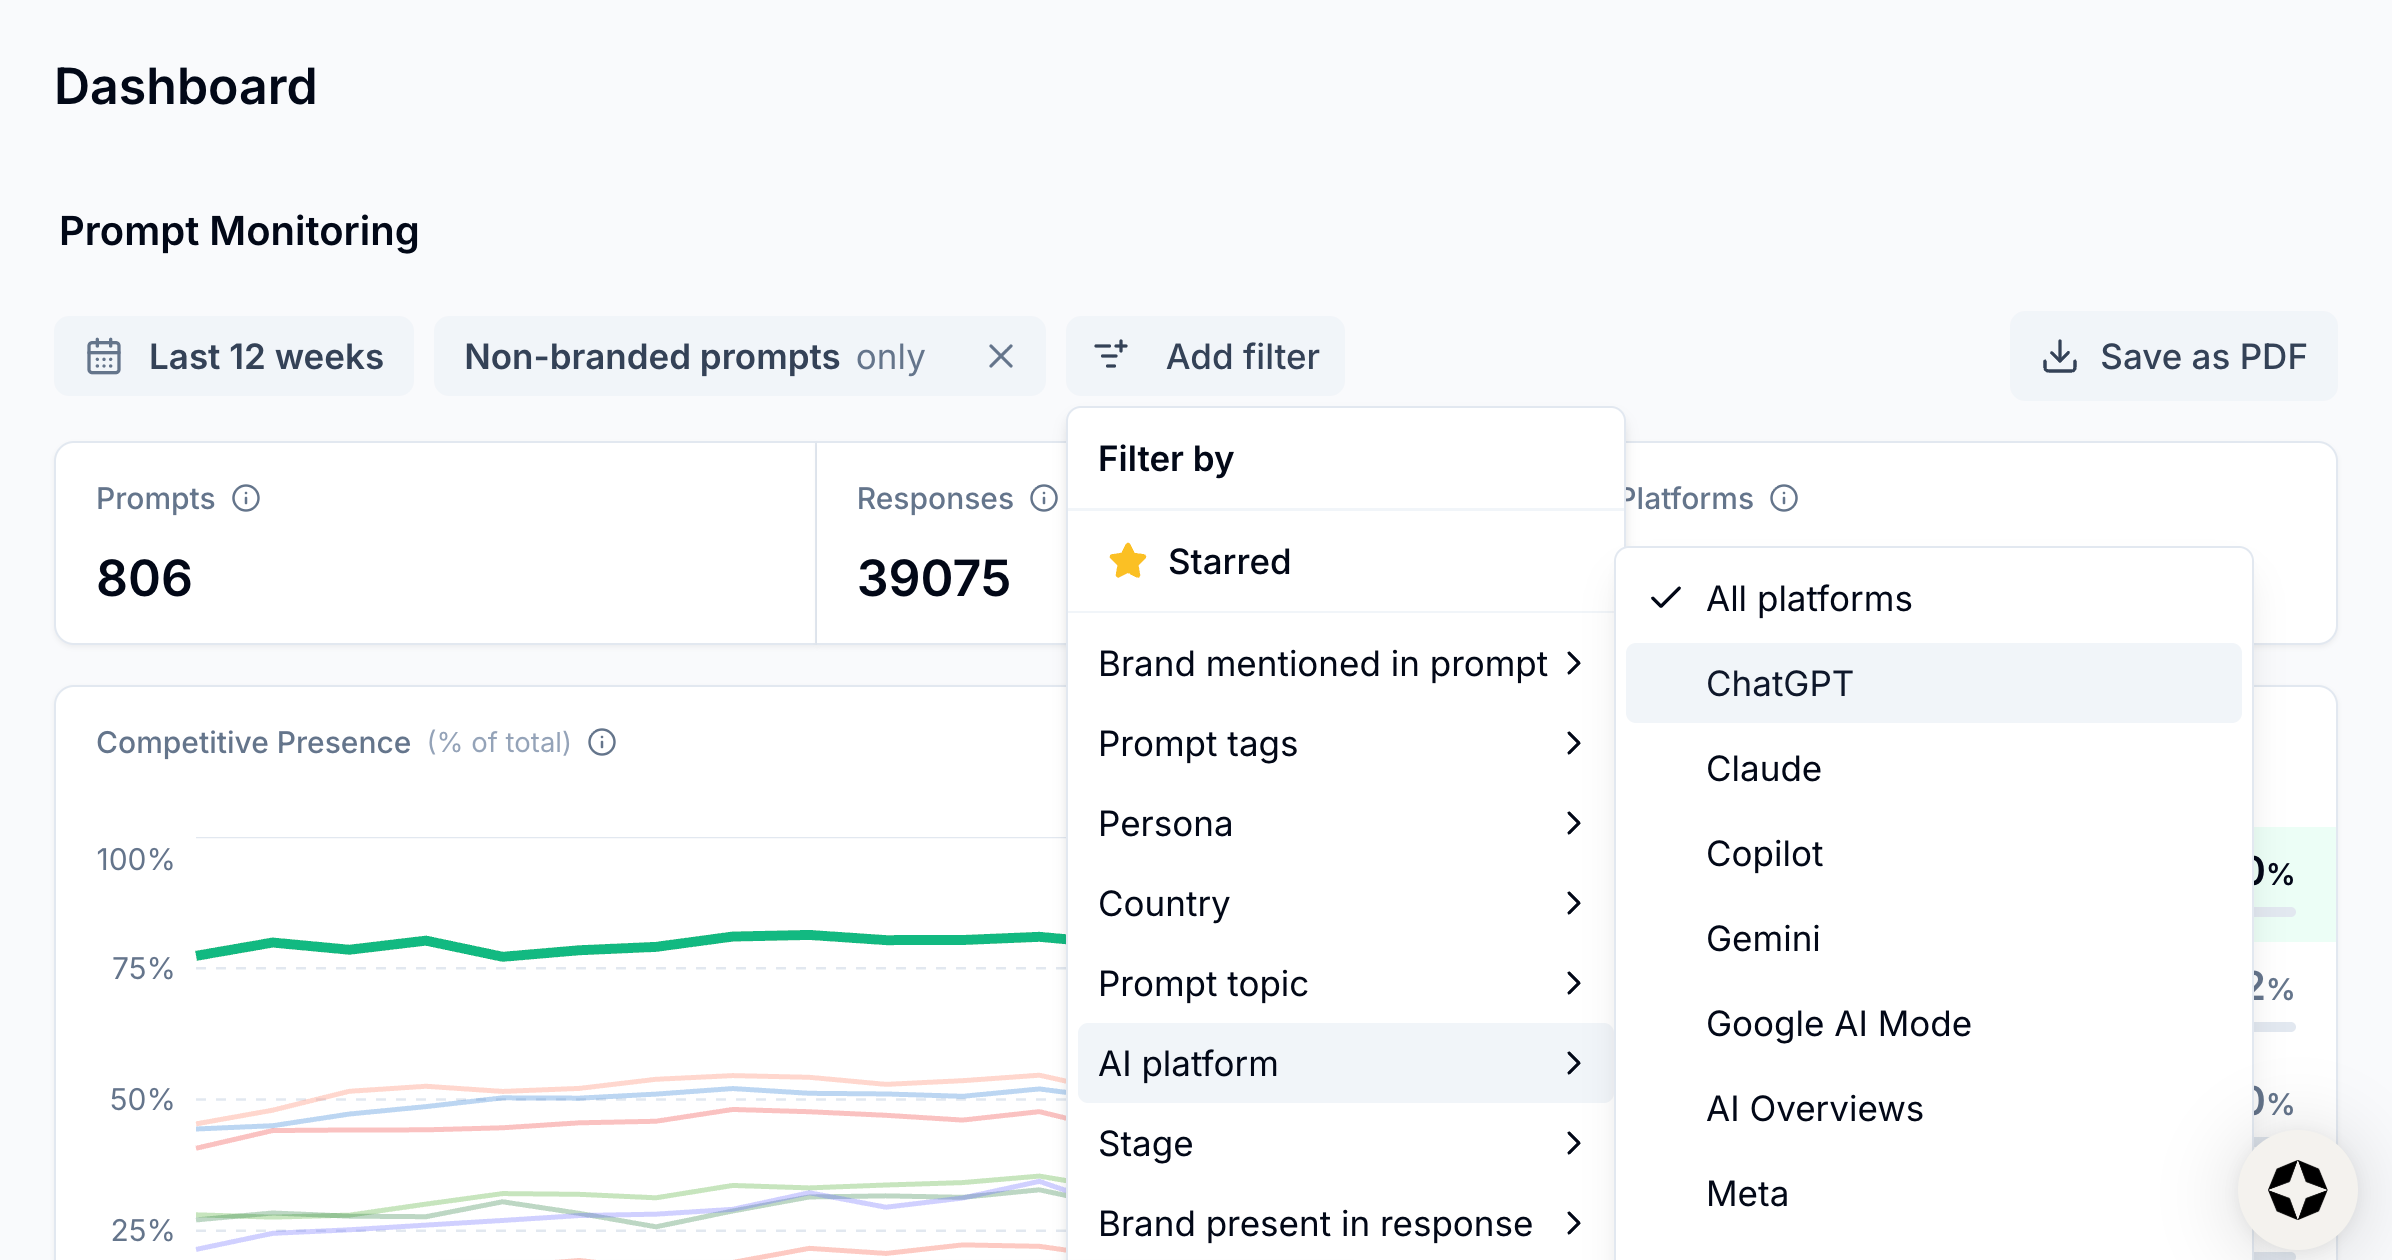Click the download icon on Save as PDF
Image resolution: width=2392 pixels, height=1260 pixels.
coord(2059,357)
